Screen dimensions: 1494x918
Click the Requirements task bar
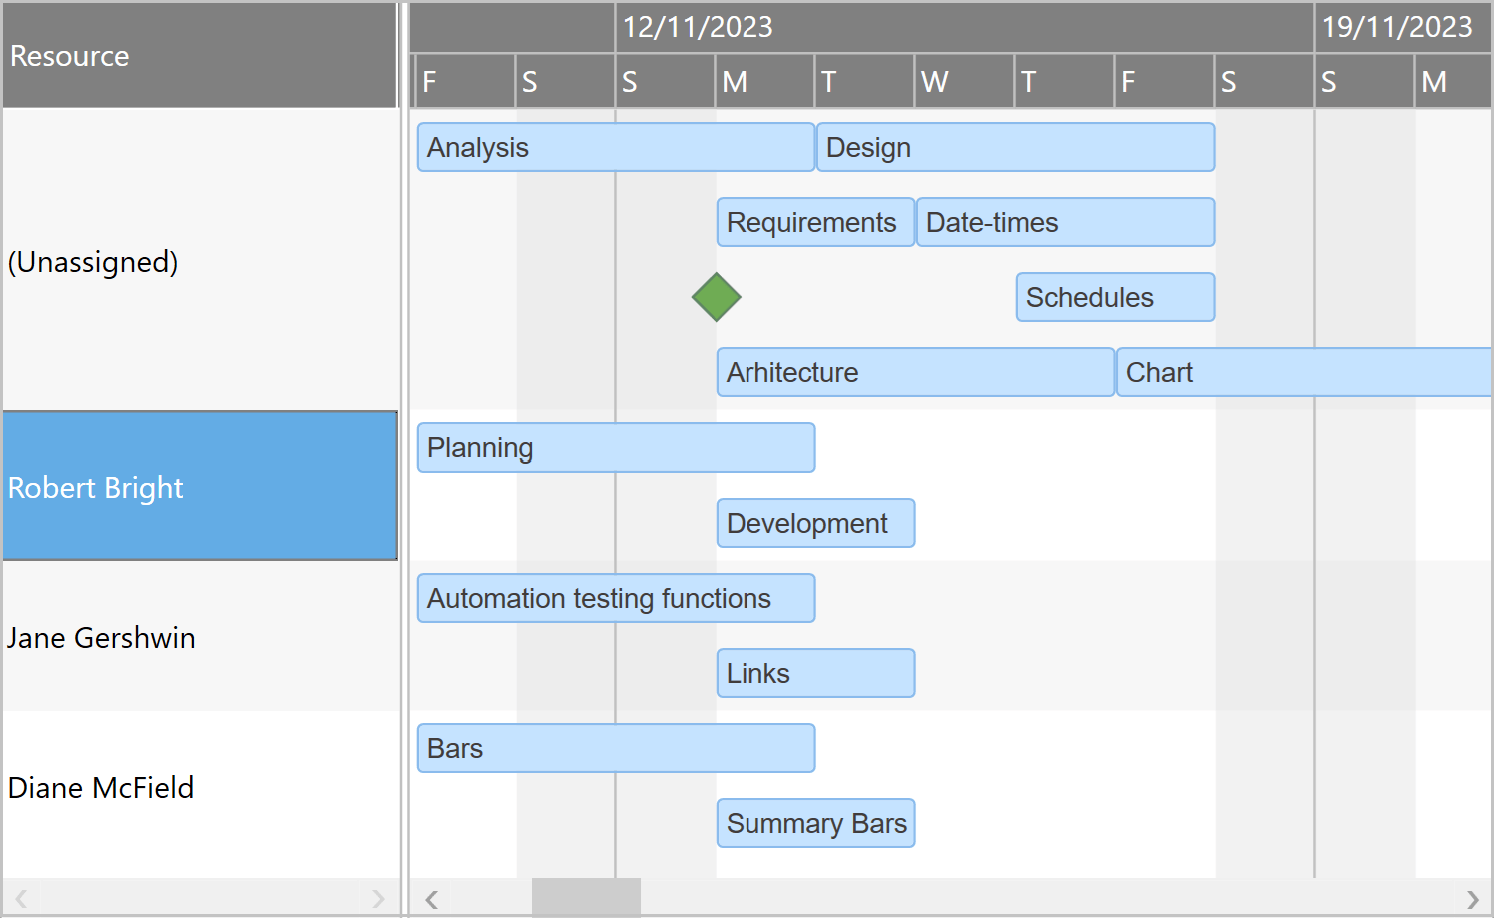pos(815,222)
